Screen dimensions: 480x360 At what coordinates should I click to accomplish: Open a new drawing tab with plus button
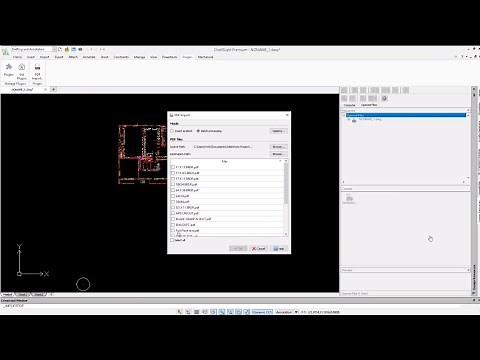tap(53, 89)
